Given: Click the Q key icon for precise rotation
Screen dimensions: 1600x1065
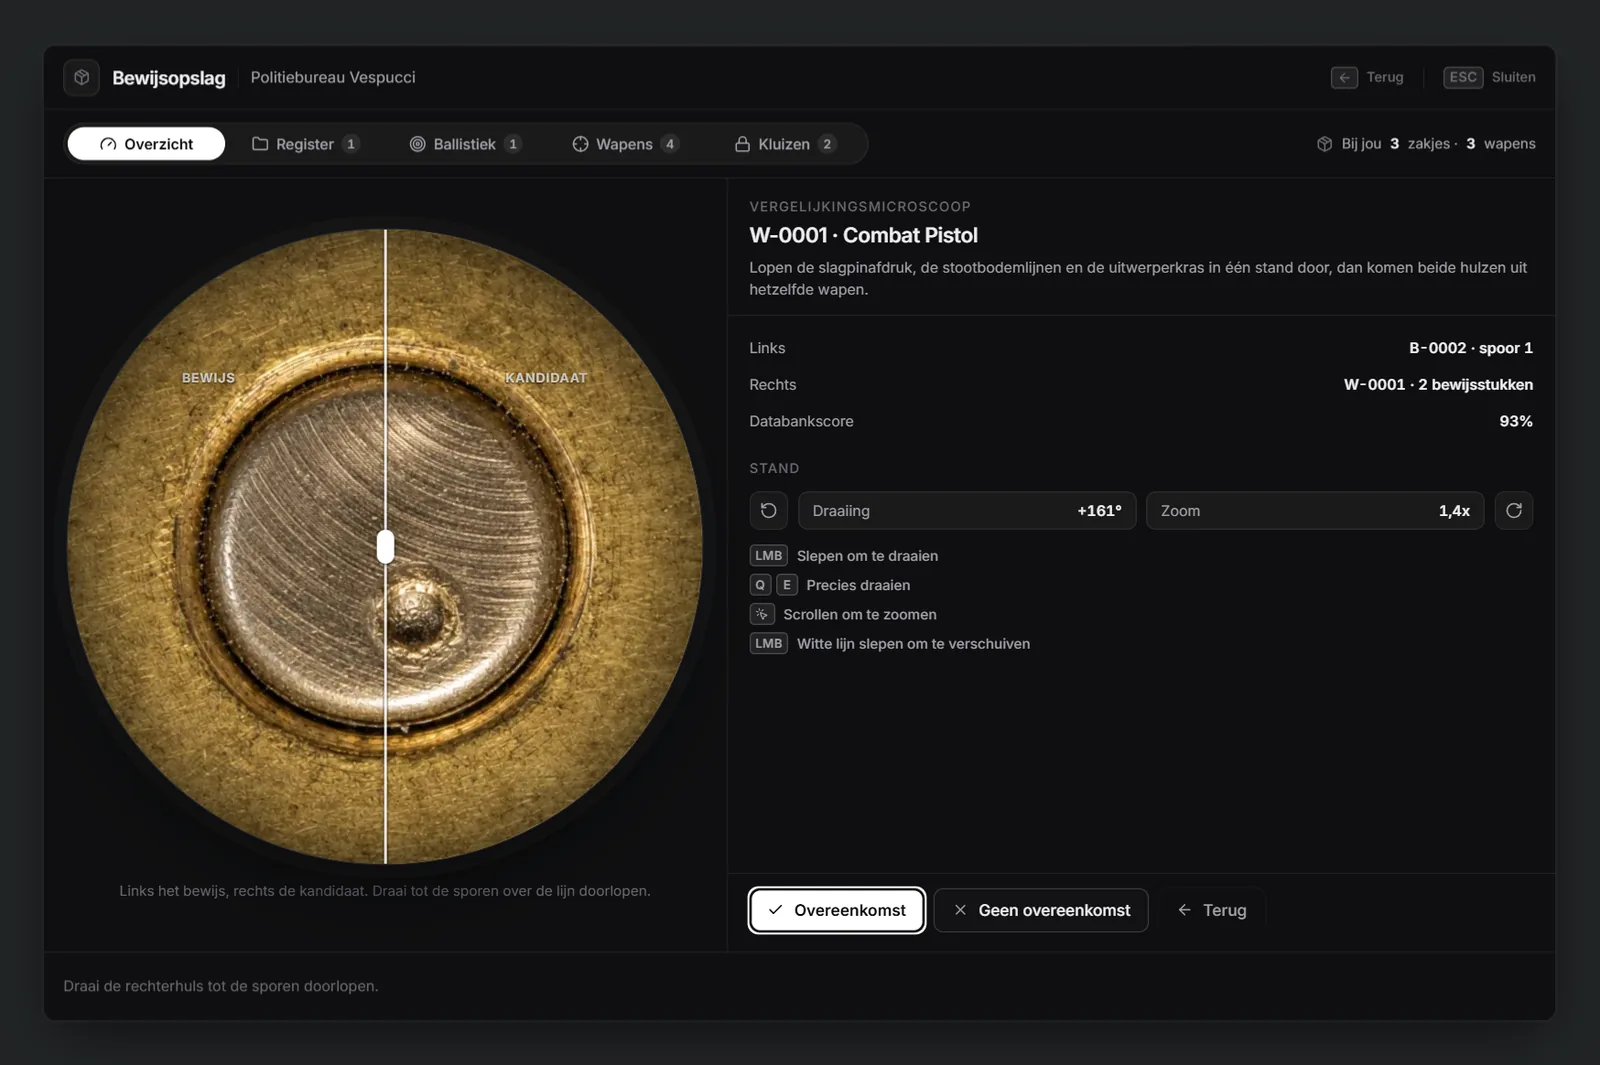Looking at the screenshot, I should tap(760, 585).
